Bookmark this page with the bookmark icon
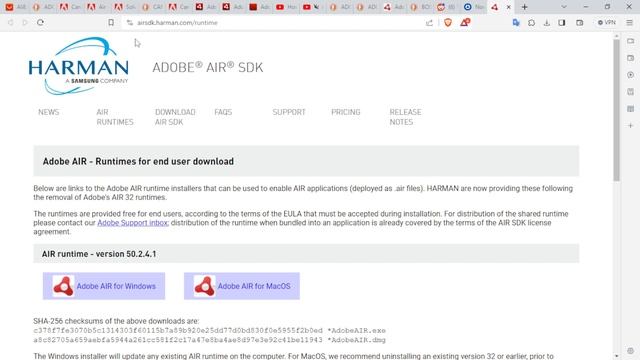Image resolution: width=640 pixels, height=360 pixels. coord(111,22)
